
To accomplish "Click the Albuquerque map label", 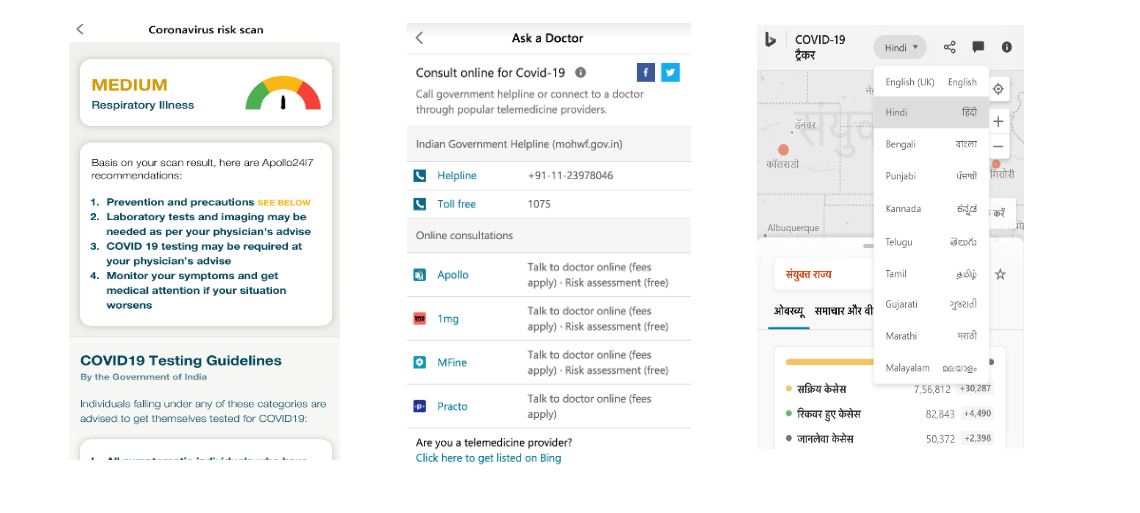I will point(793,227).
